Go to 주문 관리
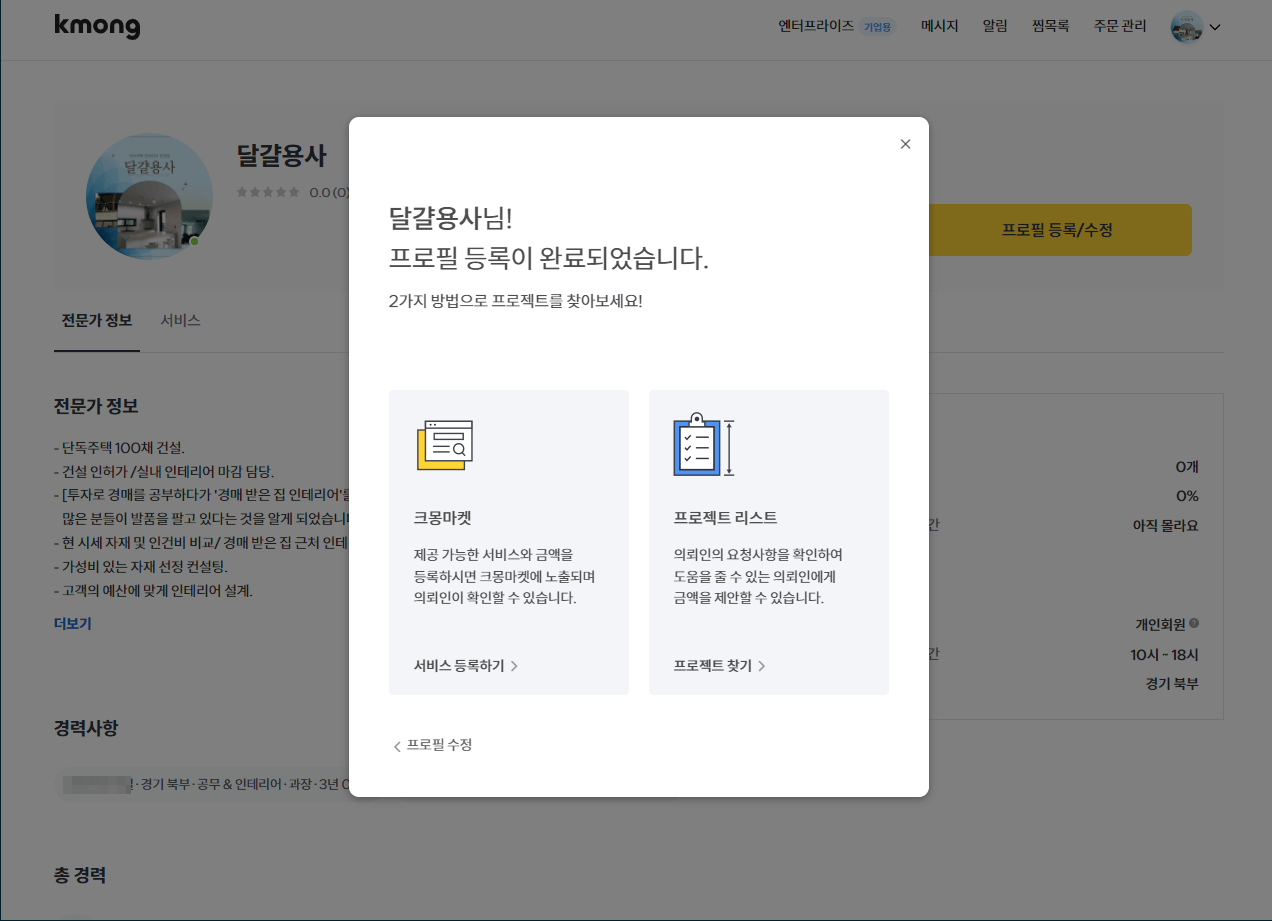1272x921 pixels. pos(1119,26)
